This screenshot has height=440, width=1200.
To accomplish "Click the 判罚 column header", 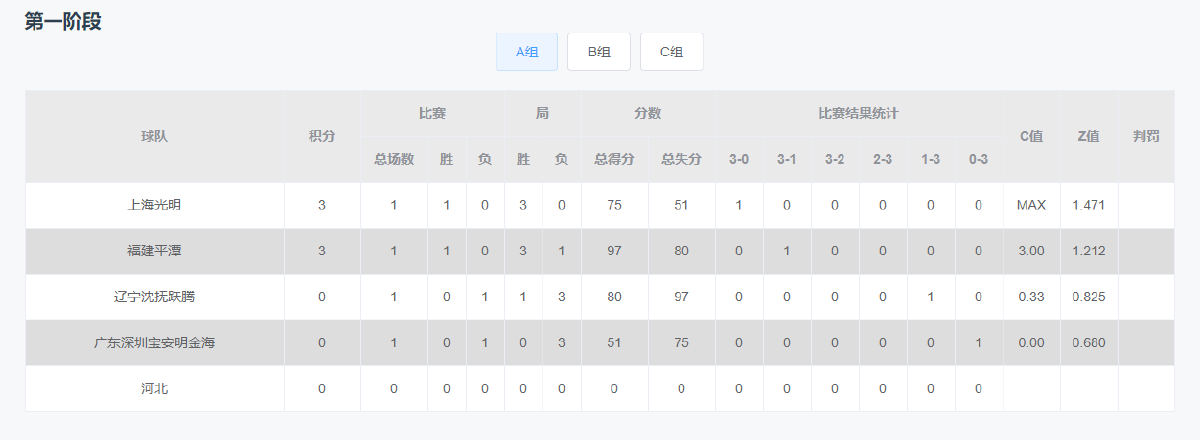I will coord(1146,137).
